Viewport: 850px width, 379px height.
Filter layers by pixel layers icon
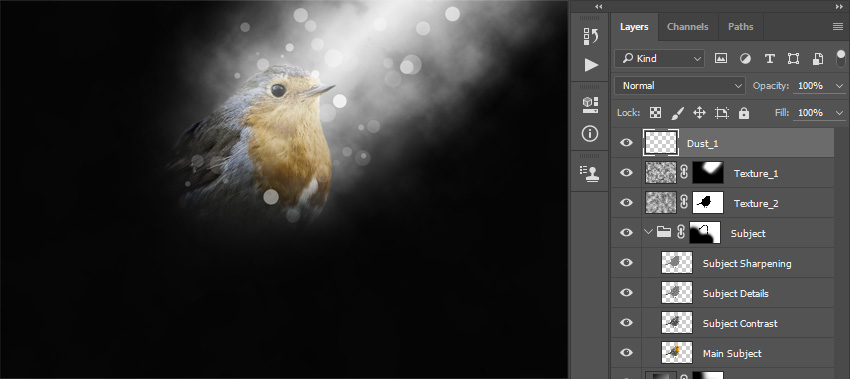(720, 59)
